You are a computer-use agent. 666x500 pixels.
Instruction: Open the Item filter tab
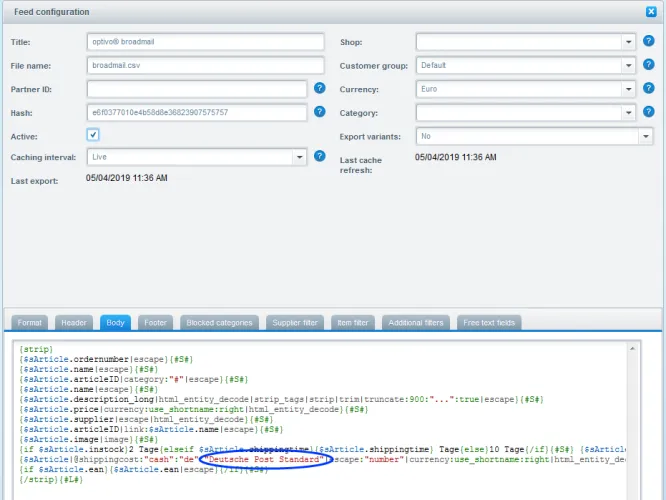click(353, 323)
